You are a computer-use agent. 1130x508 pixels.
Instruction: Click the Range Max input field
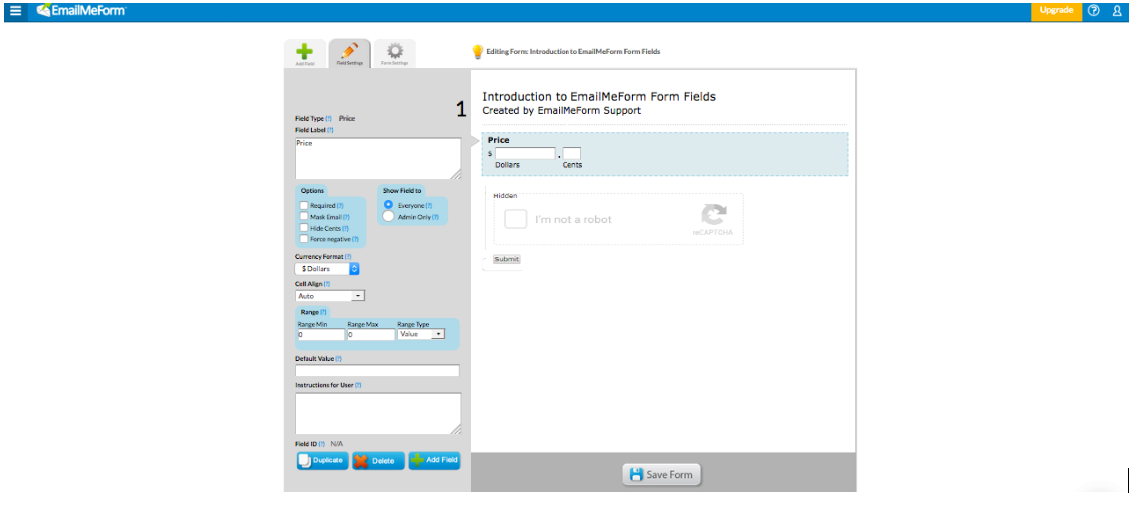[x=370, y=335]
